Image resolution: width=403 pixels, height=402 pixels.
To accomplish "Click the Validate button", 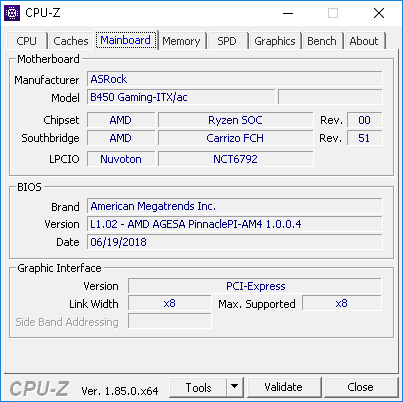I will pos(284,387).
